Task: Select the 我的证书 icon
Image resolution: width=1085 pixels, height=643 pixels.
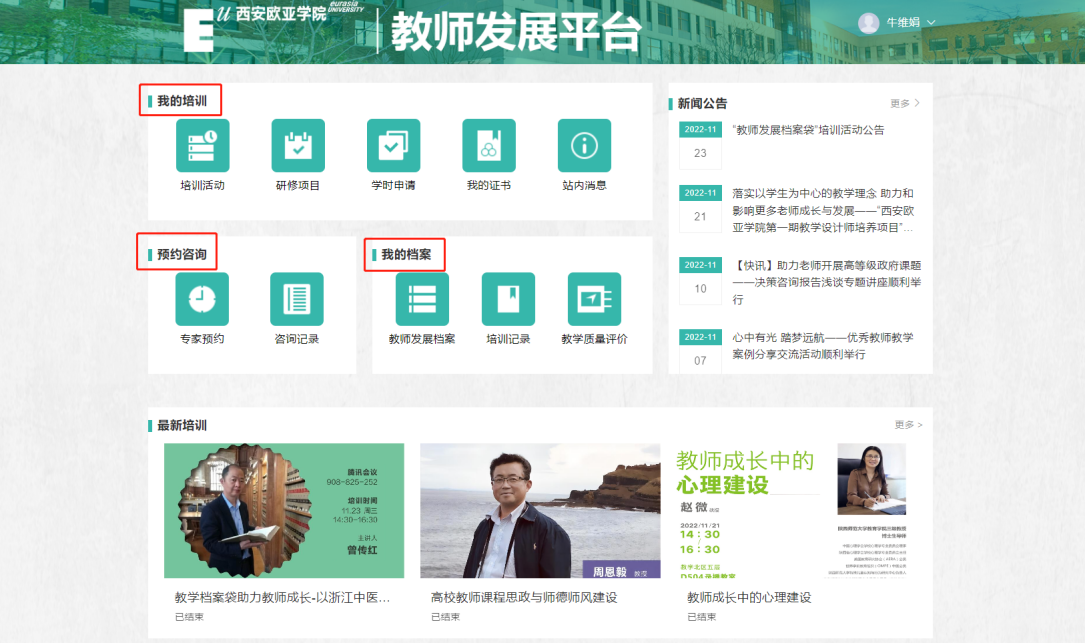Action: pyautogui.click(x=488, y=146)
